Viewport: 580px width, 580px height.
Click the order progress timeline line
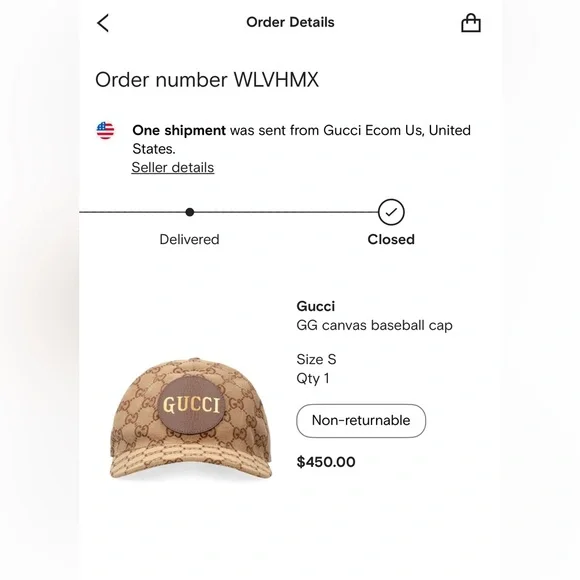point(229,212)
